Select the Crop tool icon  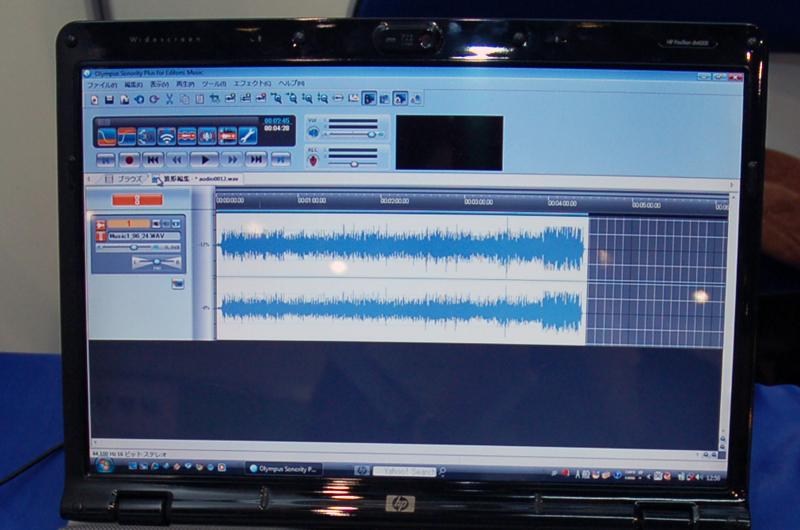[215, 99]
